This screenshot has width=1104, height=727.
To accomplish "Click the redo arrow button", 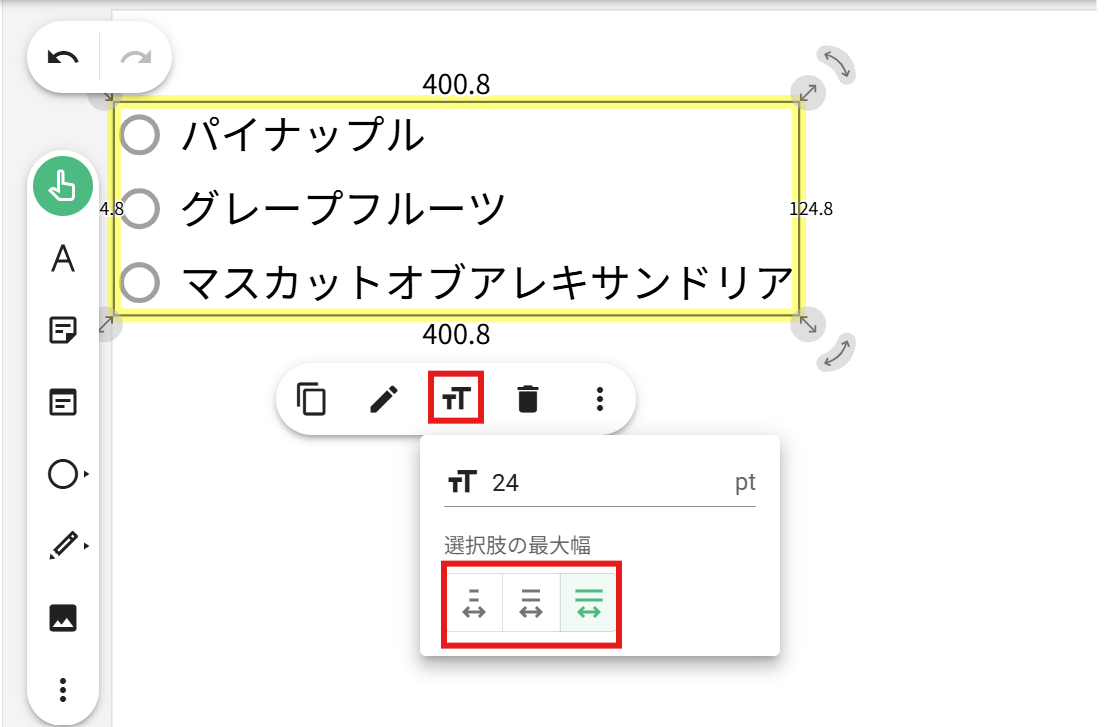I will 135,58.
